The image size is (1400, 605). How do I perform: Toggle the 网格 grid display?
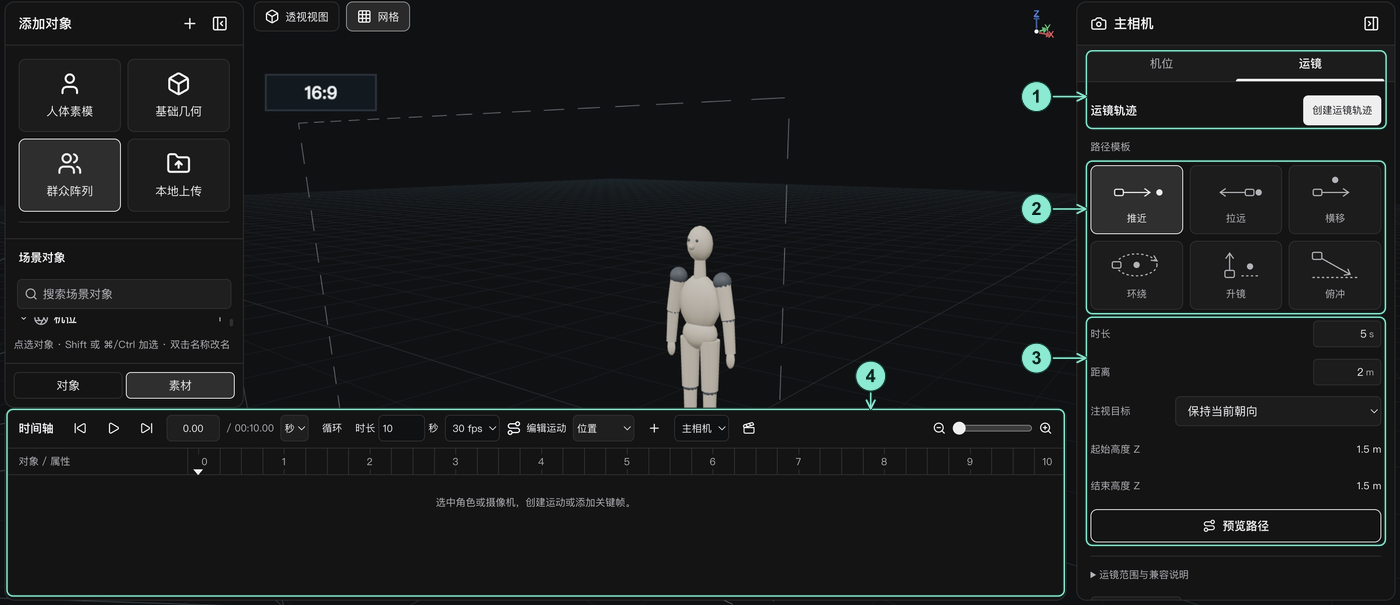coord(378,17)
